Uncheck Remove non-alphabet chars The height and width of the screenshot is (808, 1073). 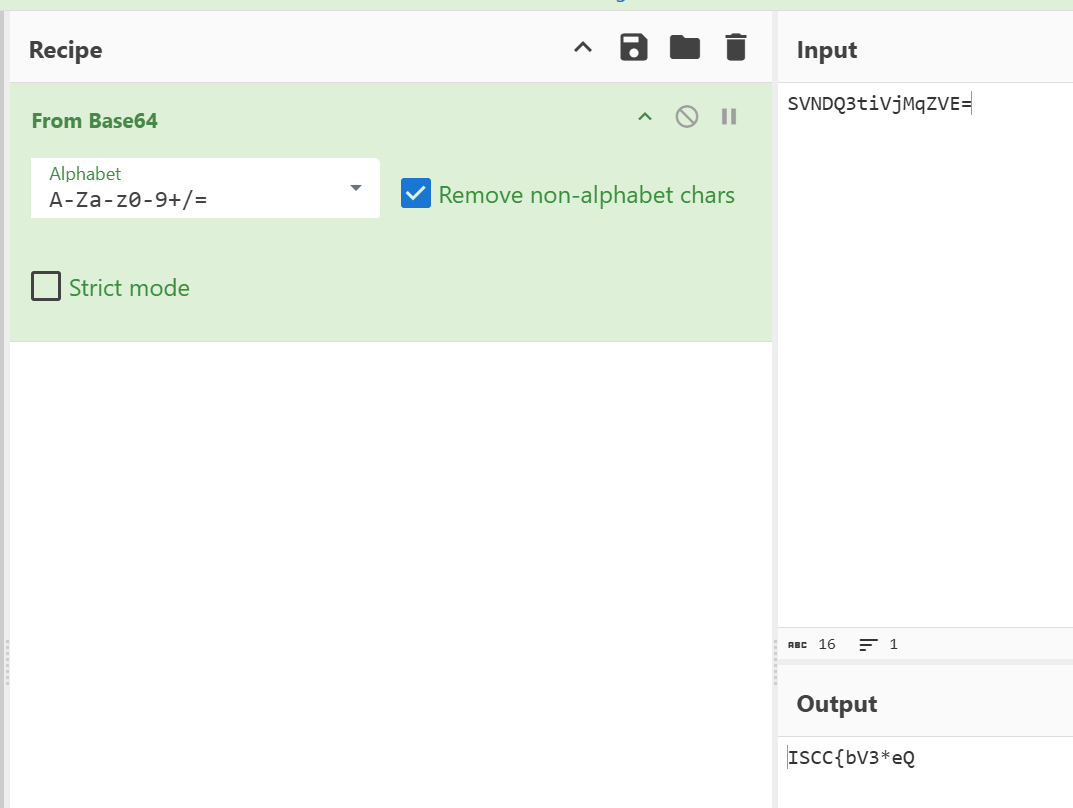(415, 194)
